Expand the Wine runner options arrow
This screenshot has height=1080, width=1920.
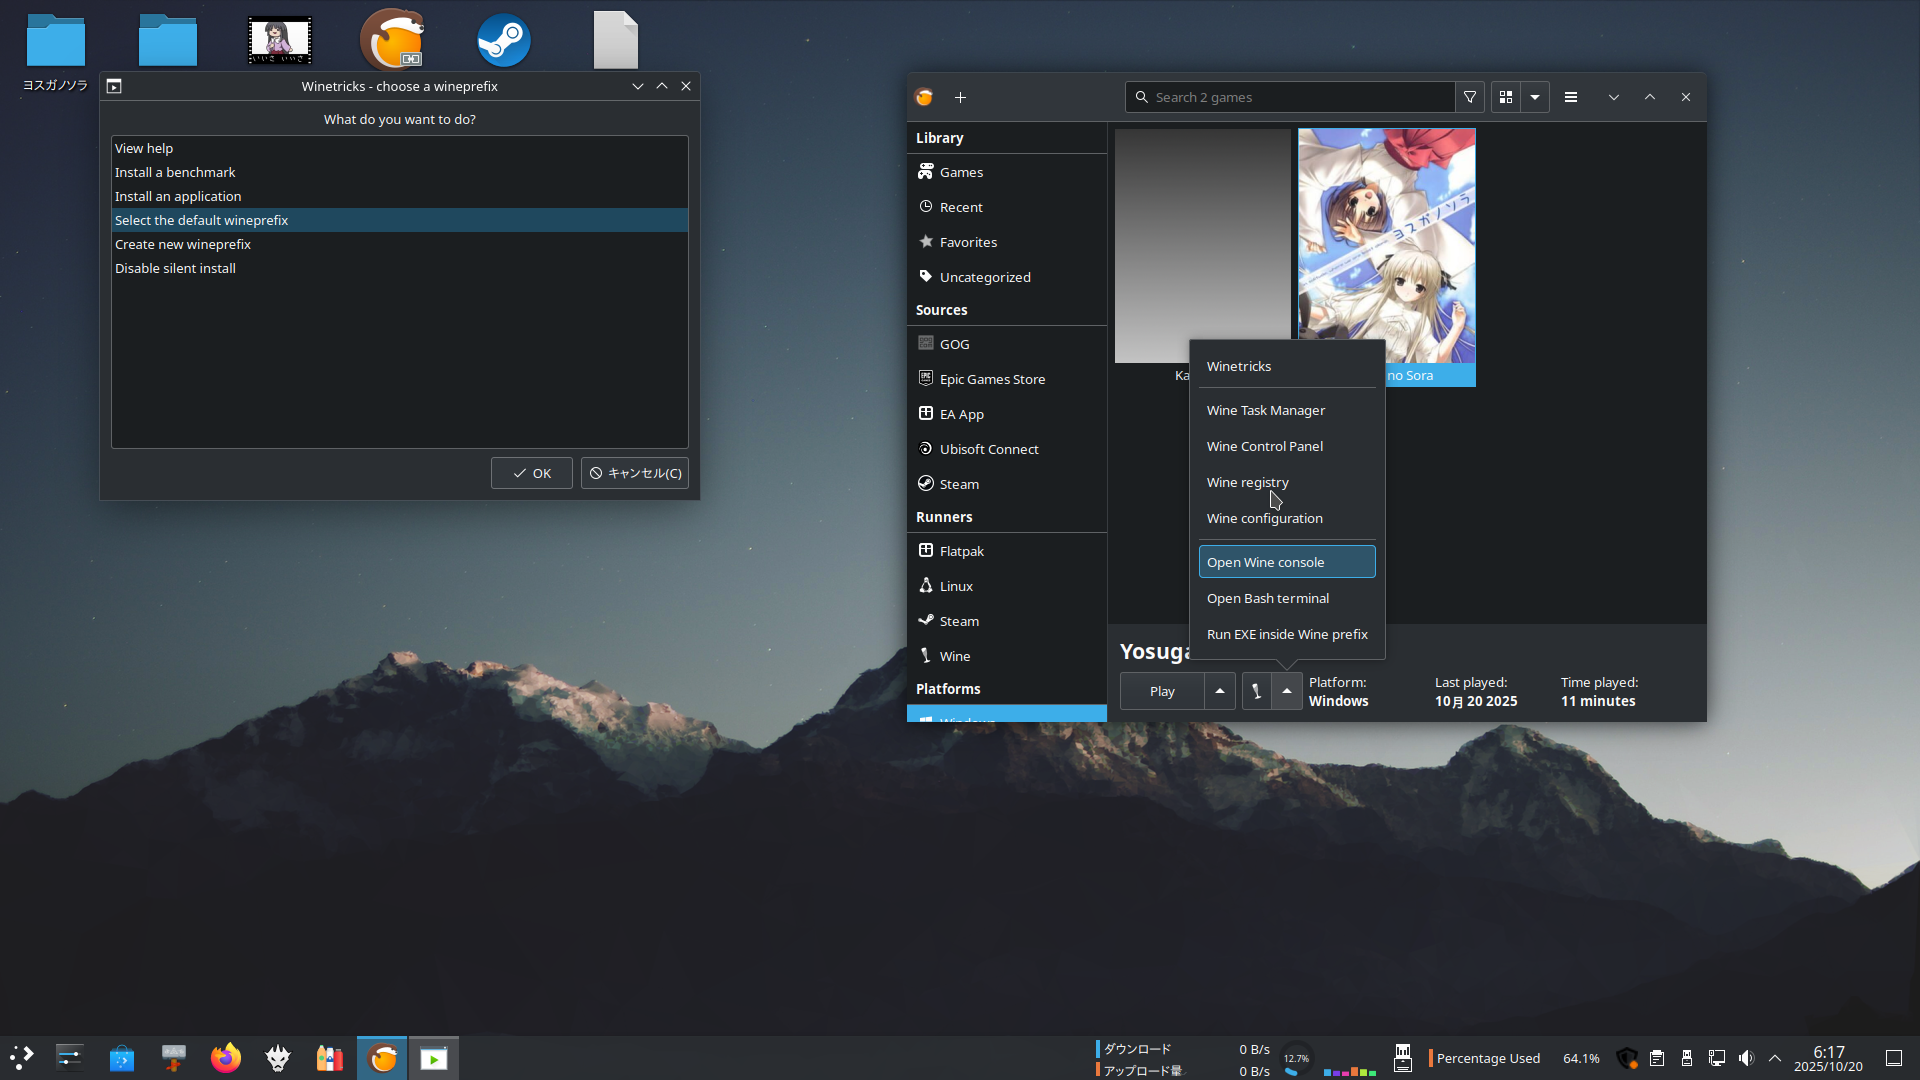(x=1287, y=691)
